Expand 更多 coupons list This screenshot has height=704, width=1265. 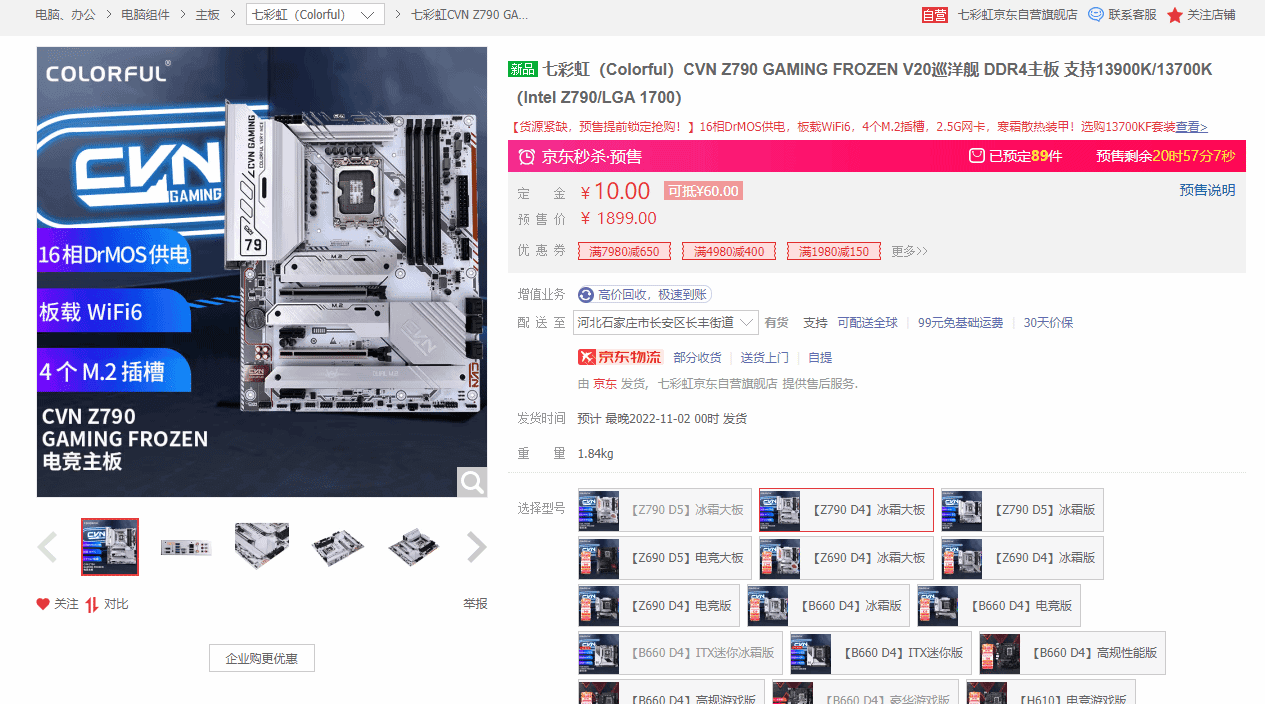coord(910,251)
